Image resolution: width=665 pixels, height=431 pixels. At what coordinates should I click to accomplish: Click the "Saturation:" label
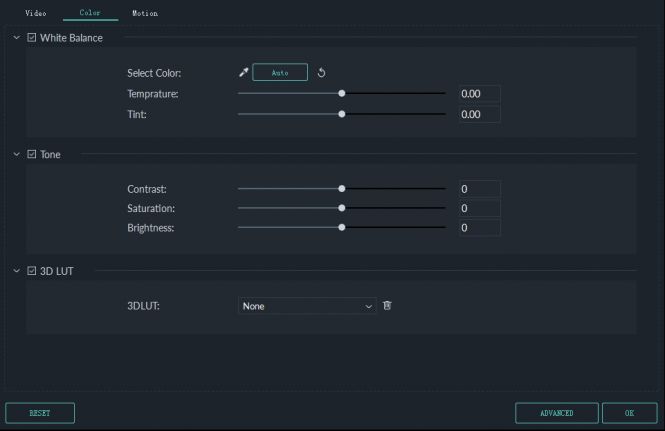pyautogui.click(x=151, y=208)
